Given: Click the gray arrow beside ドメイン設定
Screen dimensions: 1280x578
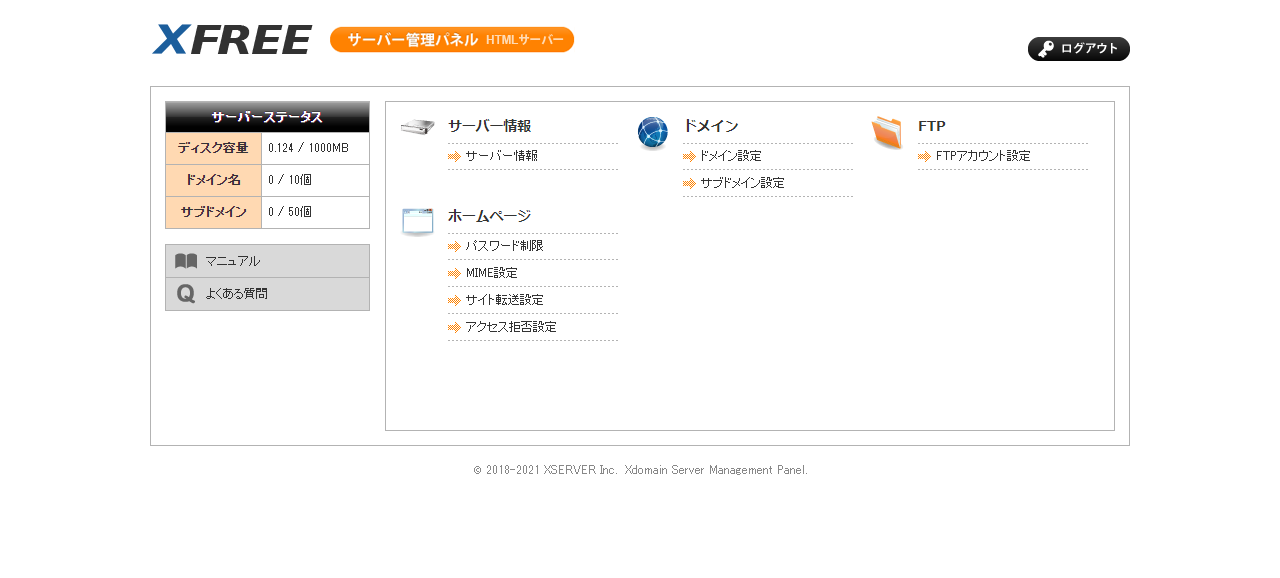Looking at the screenshot, I should (x=689, y=157).
